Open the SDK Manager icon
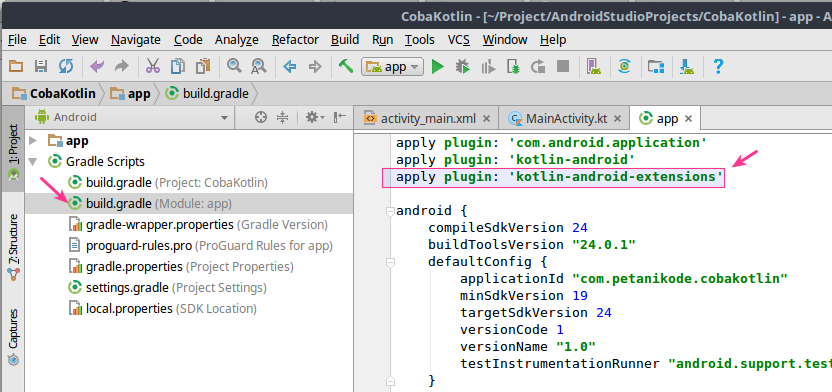 [687, 66]
